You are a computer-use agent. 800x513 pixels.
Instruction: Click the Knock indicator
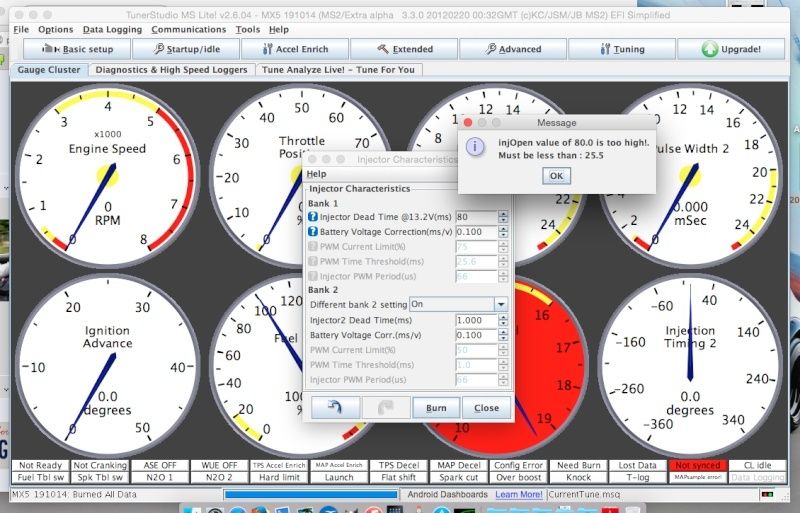579,477
